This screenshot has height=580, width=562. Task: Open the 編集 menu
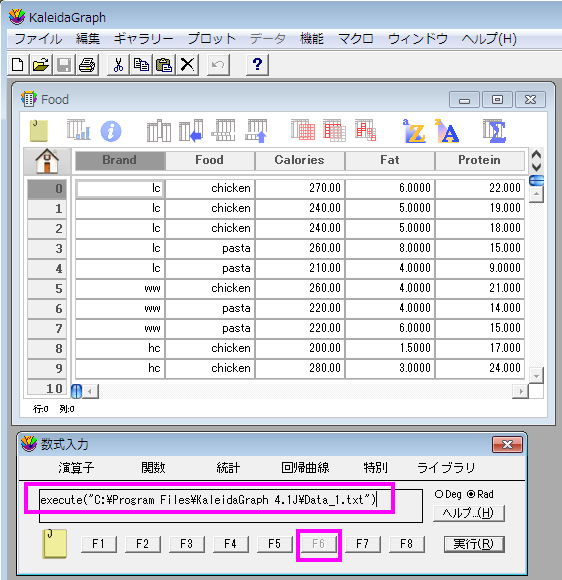pyautogui.click(x=88, y=38)
